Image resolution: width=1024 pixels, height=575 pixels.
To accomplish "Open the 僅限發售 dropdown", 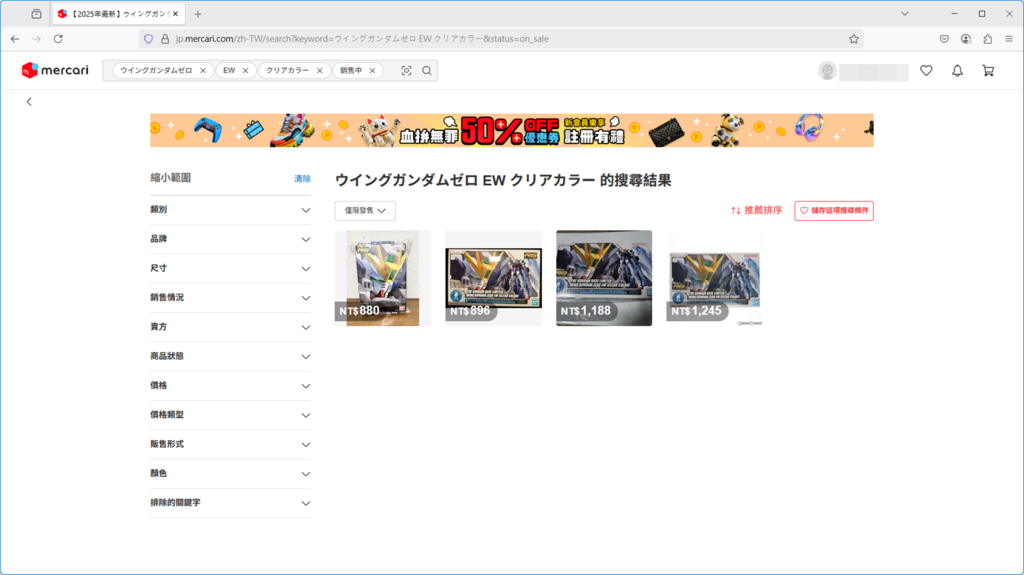I will 365,210.
